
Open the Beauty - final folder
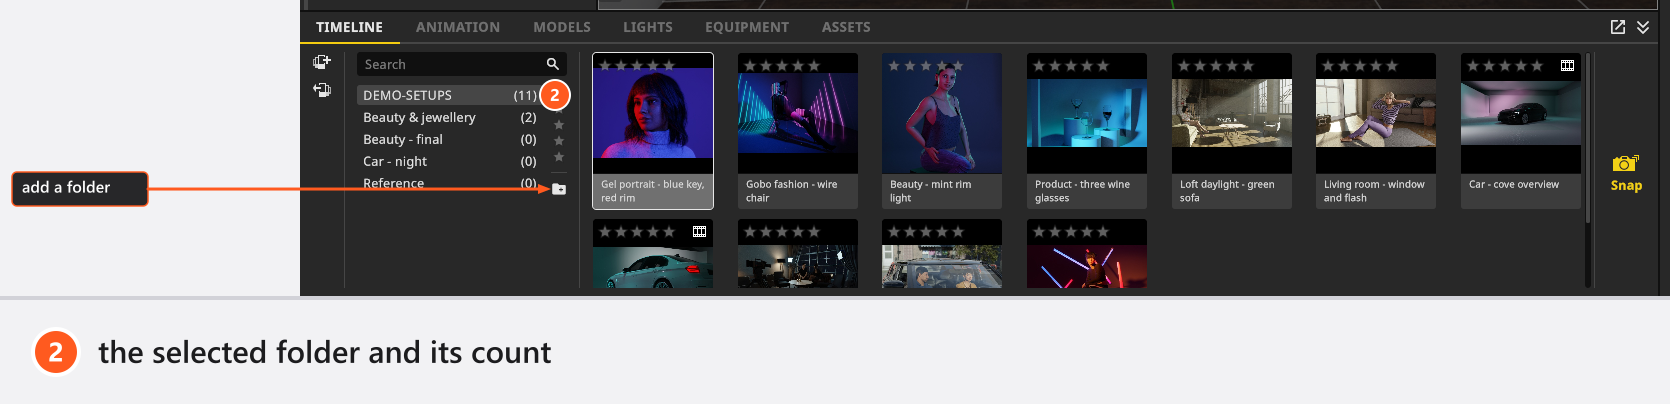[448, 139]
